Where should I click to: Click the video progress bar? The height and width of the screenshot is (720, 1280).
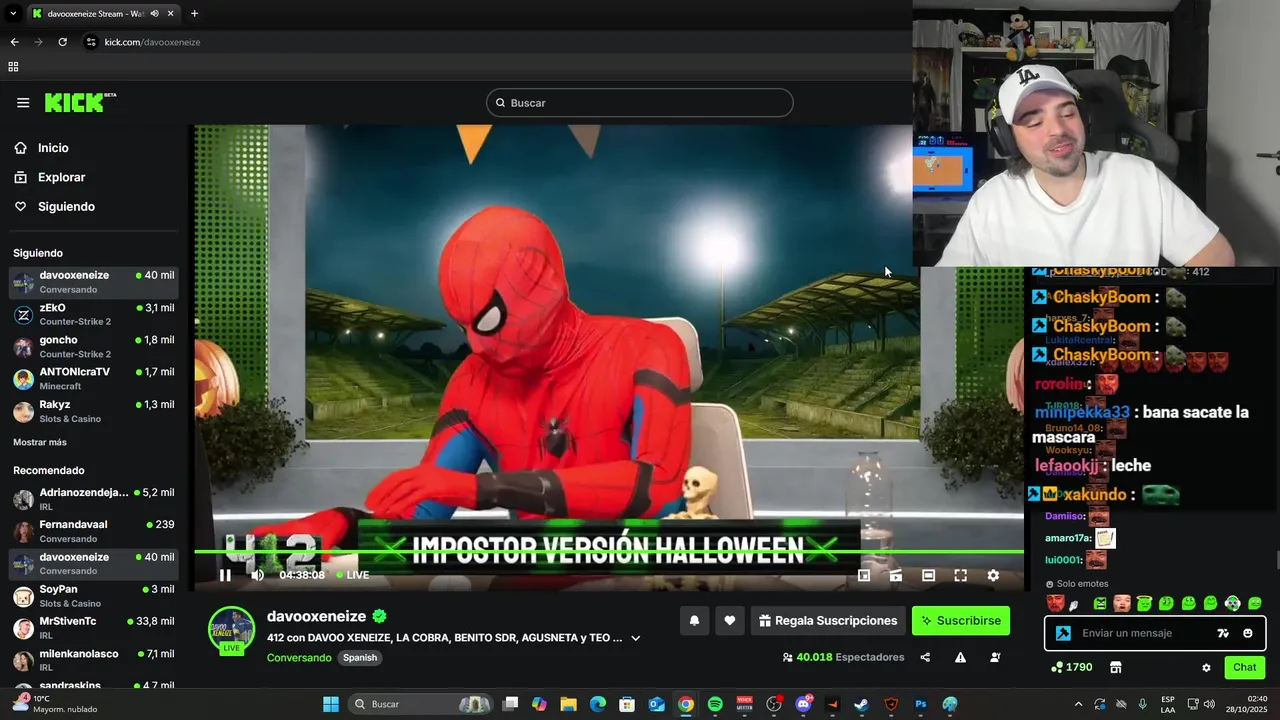609,552
